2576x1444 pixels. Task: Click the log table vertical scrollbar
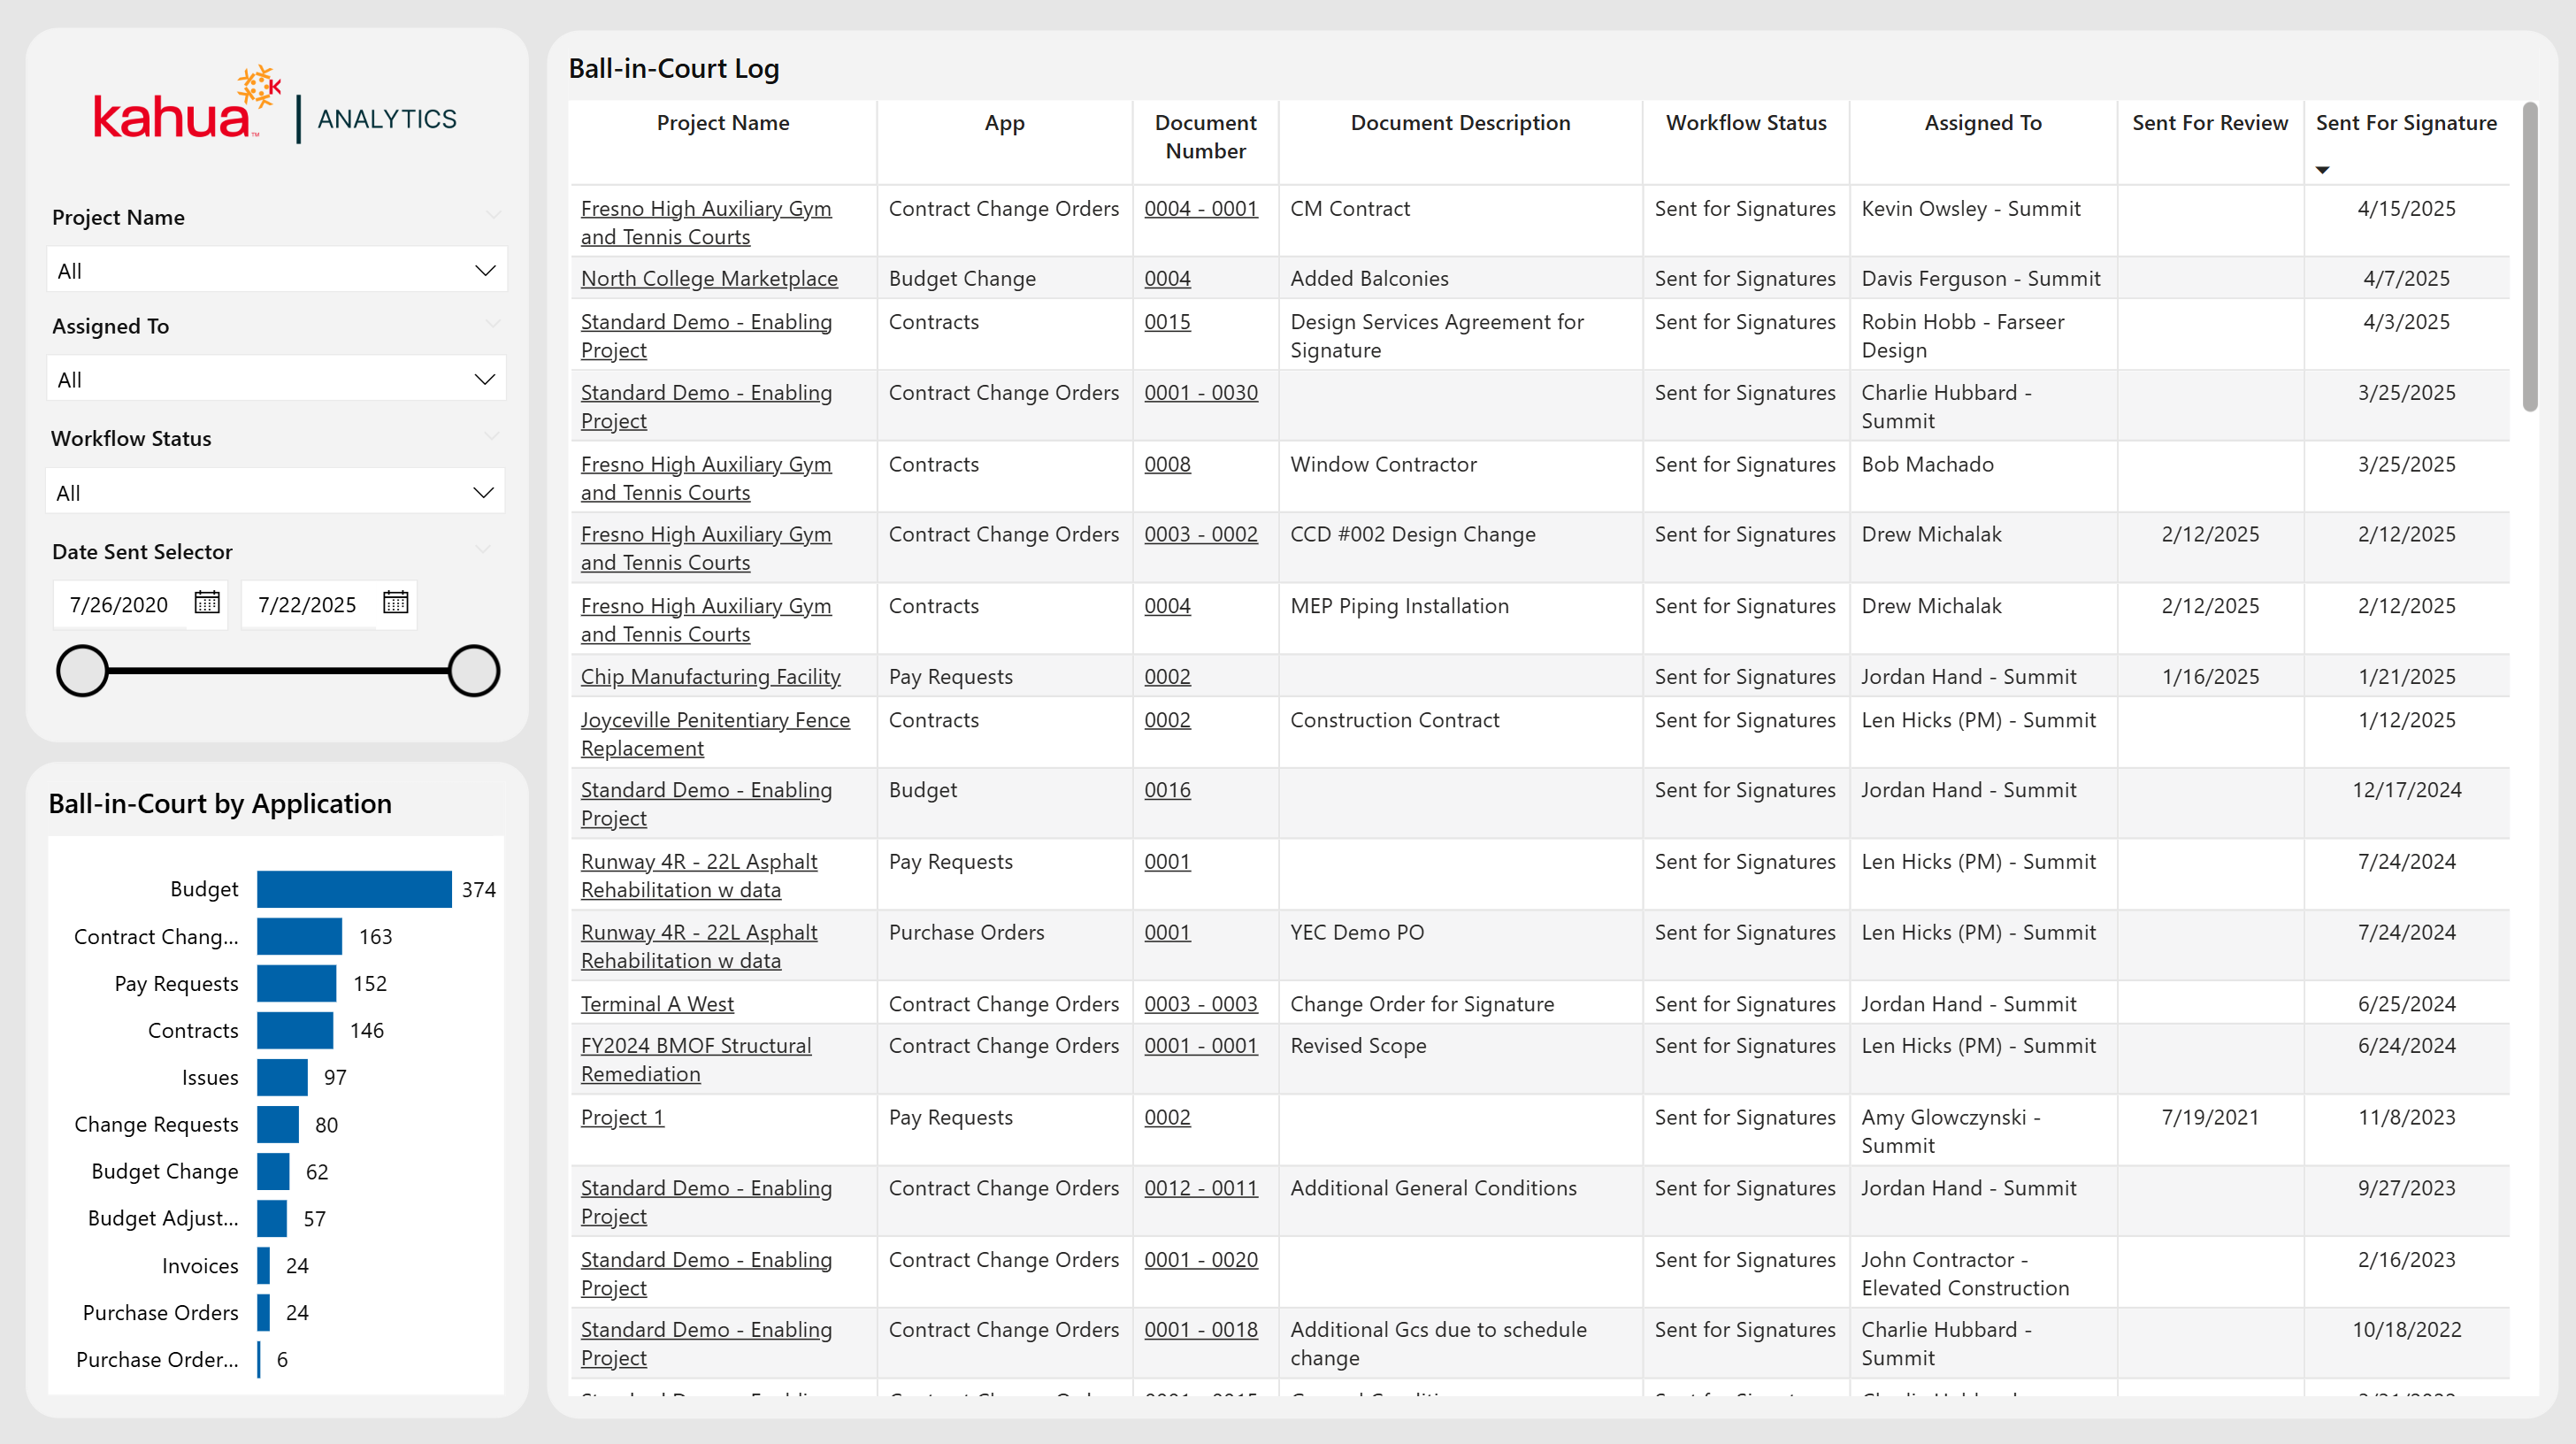[2530, 257]
